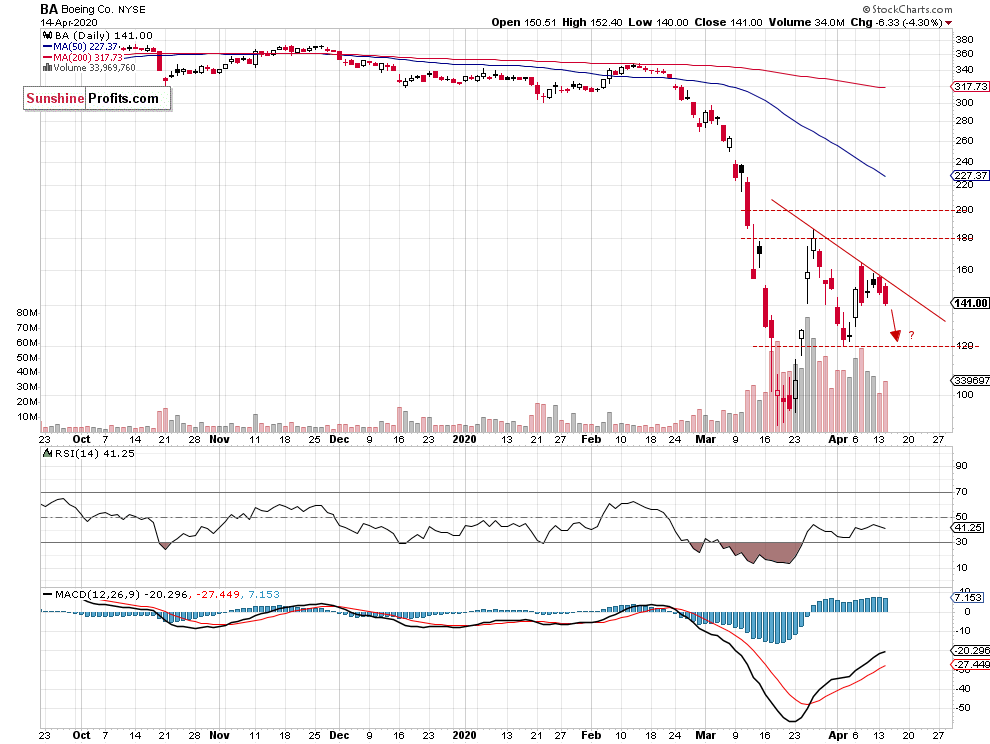
Task: Click the MA(200) 317.73 legend entry
Action: (88, 57)
